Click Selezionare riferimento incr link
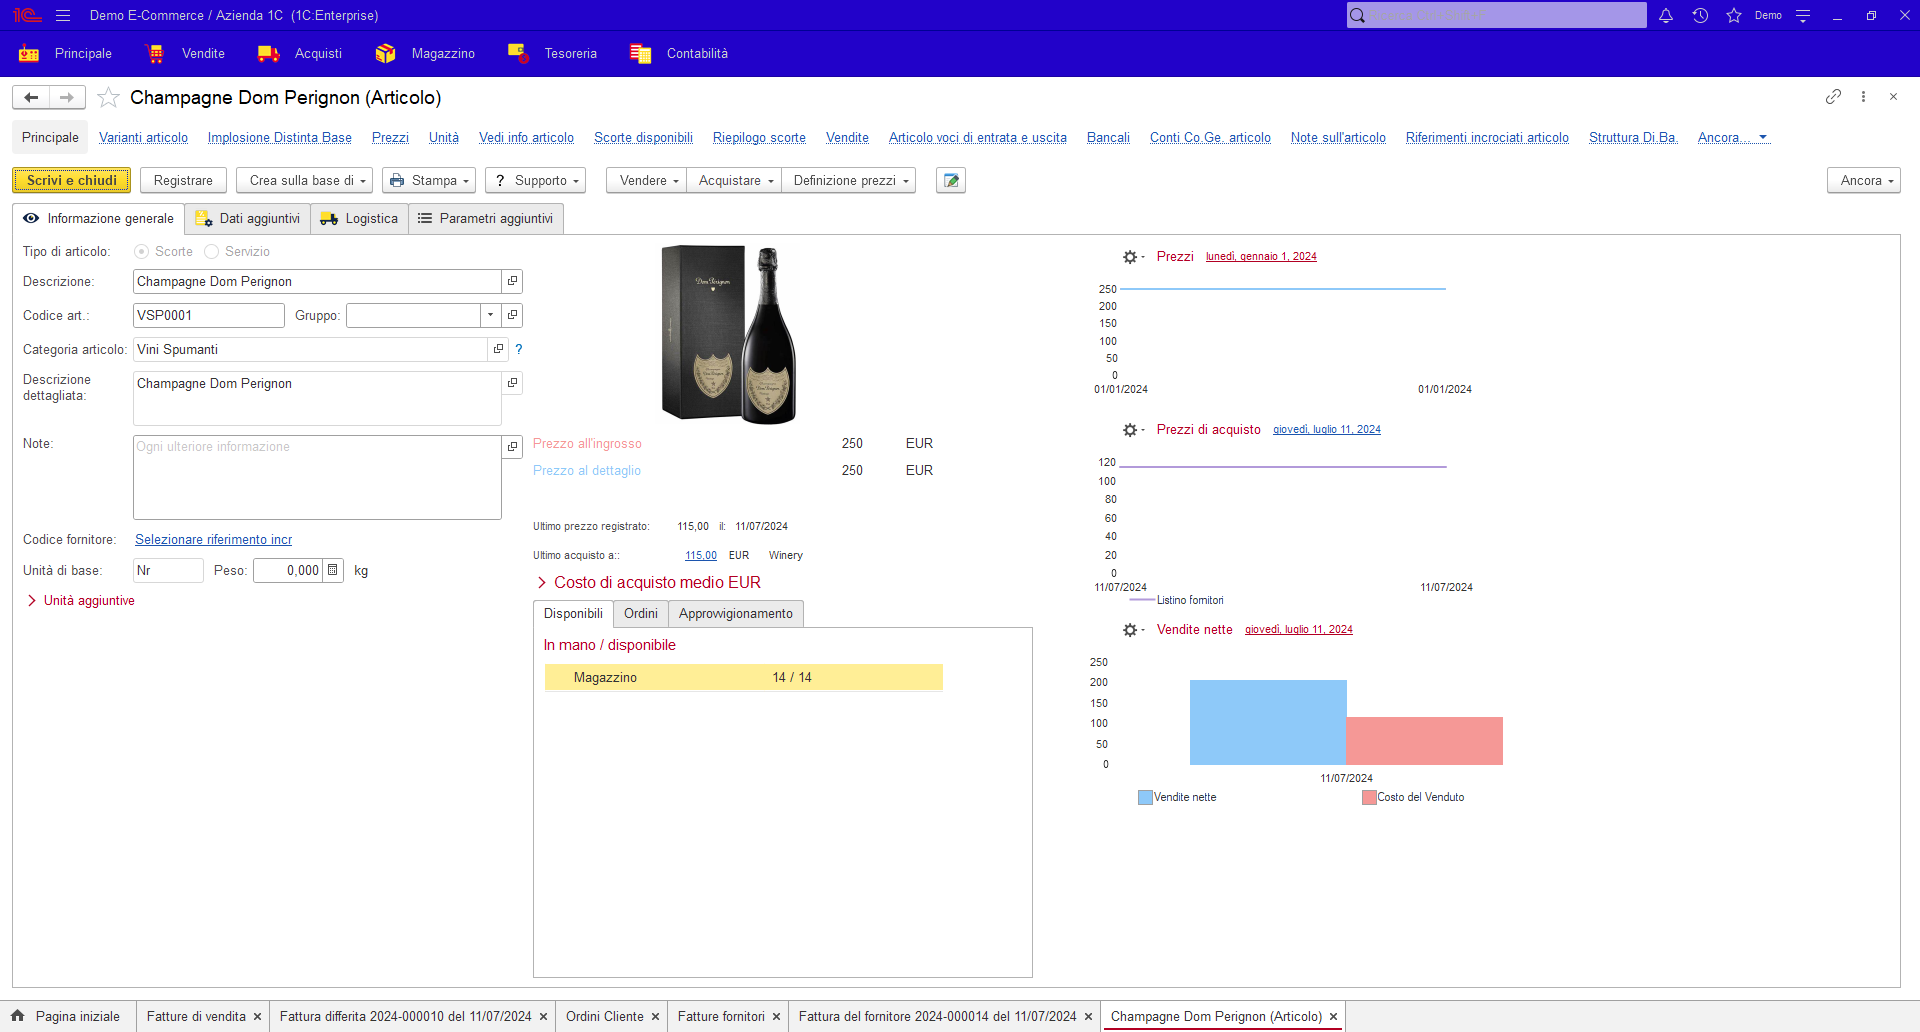 [214, 540]
